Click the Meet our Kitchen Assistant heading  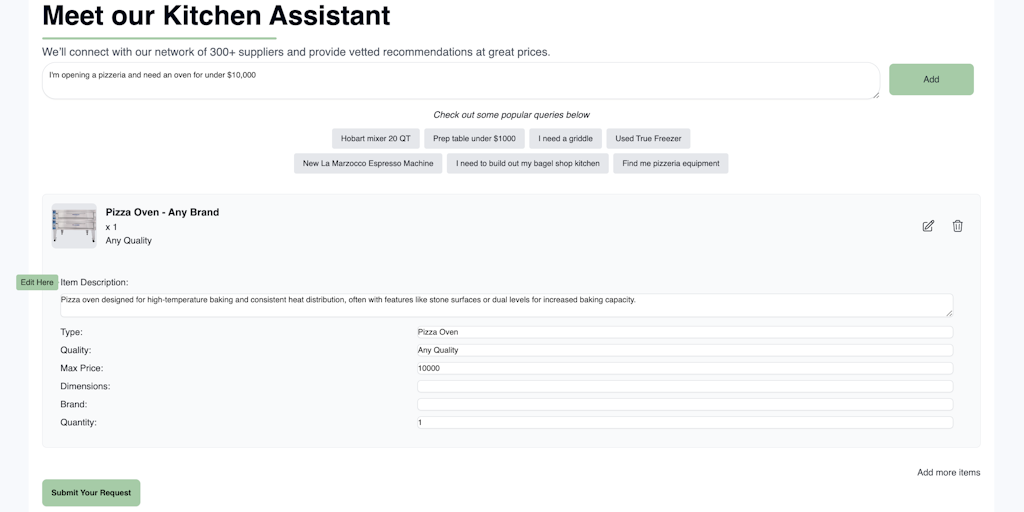click(x=216, y=16)
